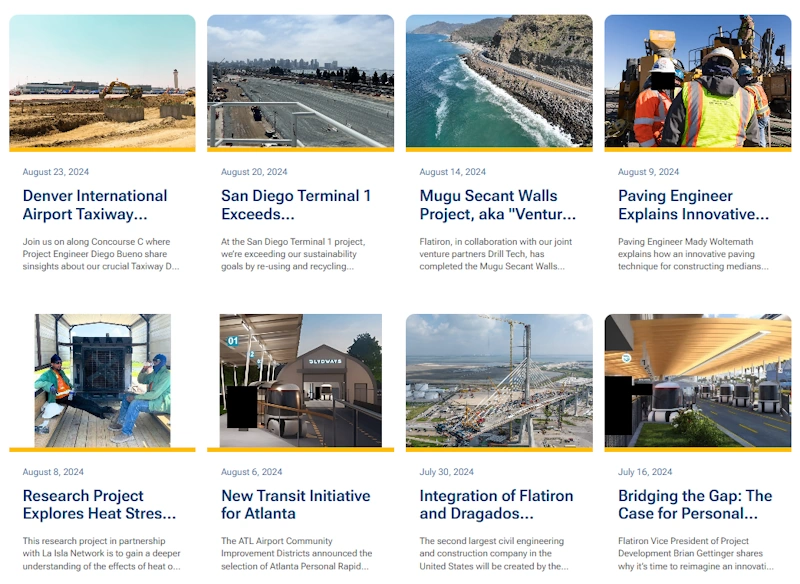Click the 'Flatiron Vice President of Project' excerpt
The width and height of the screenshot is (800, 584).
(x=696, y=553)
